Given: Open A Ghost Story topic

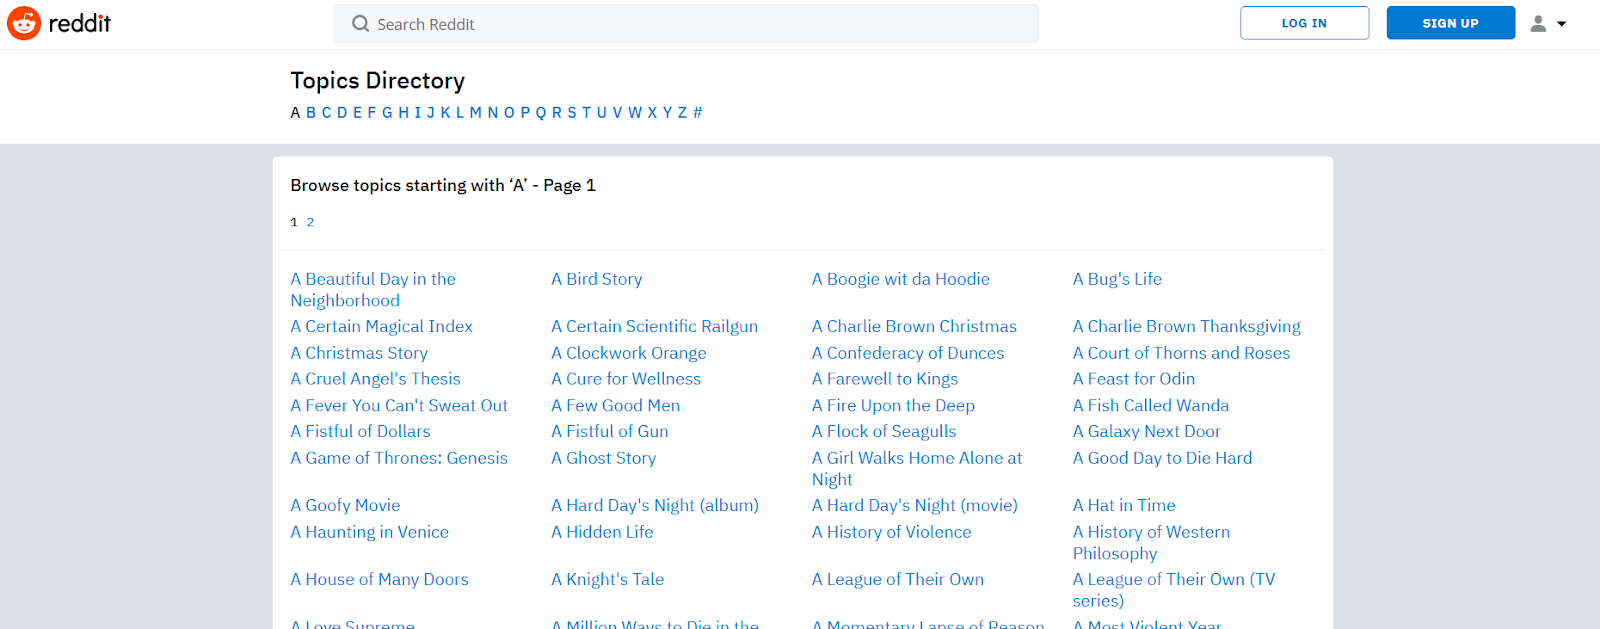Looking at the screenshot, I should [603, 458].
